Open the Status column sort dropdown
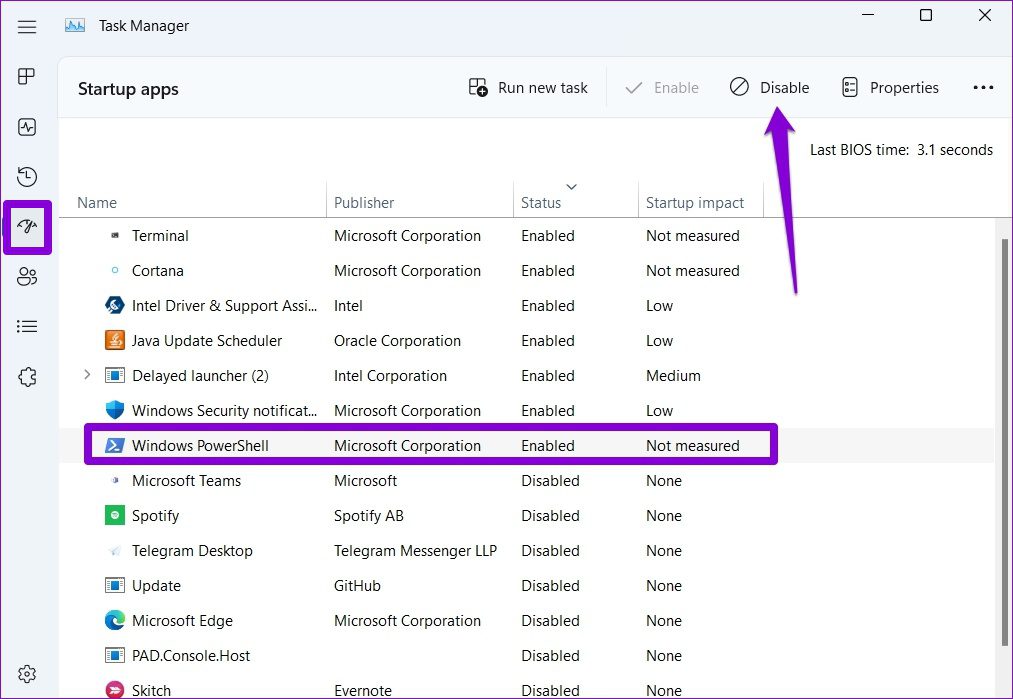This screenshot has width=1013, height=699. click(x=571, y=187)
